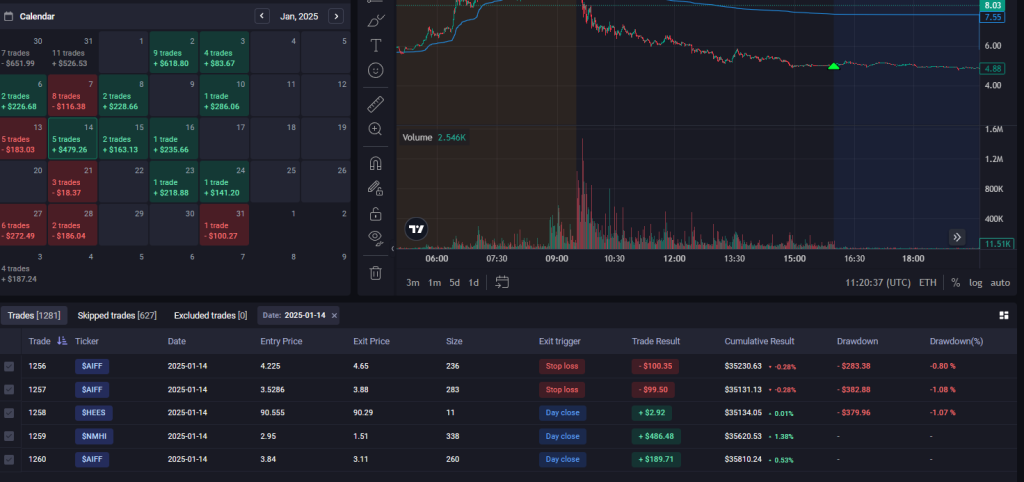Sort by Trade Result column header
1024x482 pixels.
[656, 341]
